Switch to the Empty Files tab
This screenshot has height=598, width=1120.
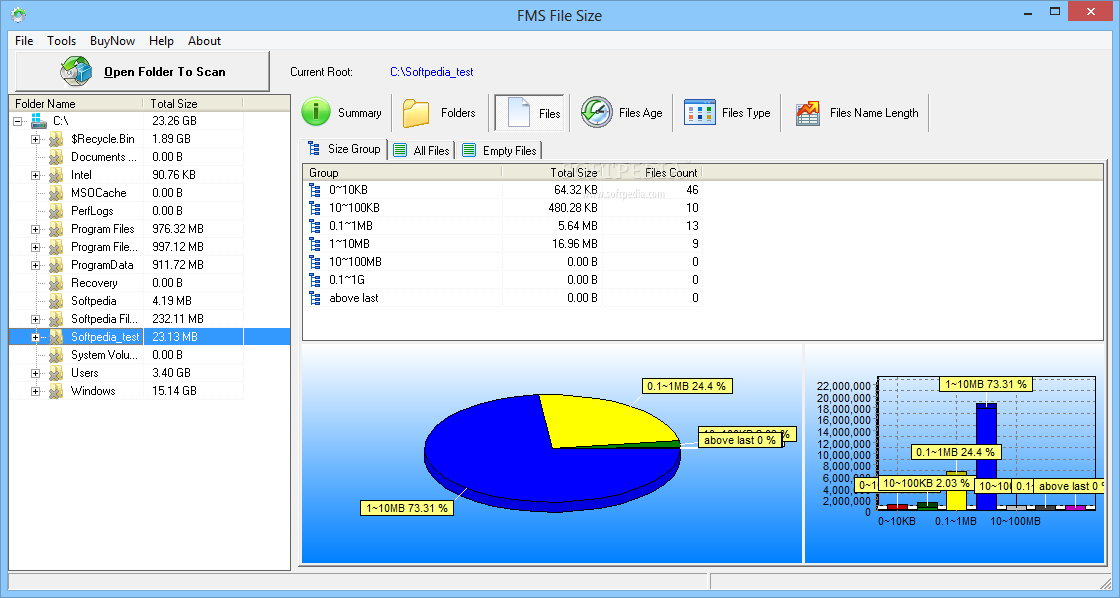[x=500, y=150]
